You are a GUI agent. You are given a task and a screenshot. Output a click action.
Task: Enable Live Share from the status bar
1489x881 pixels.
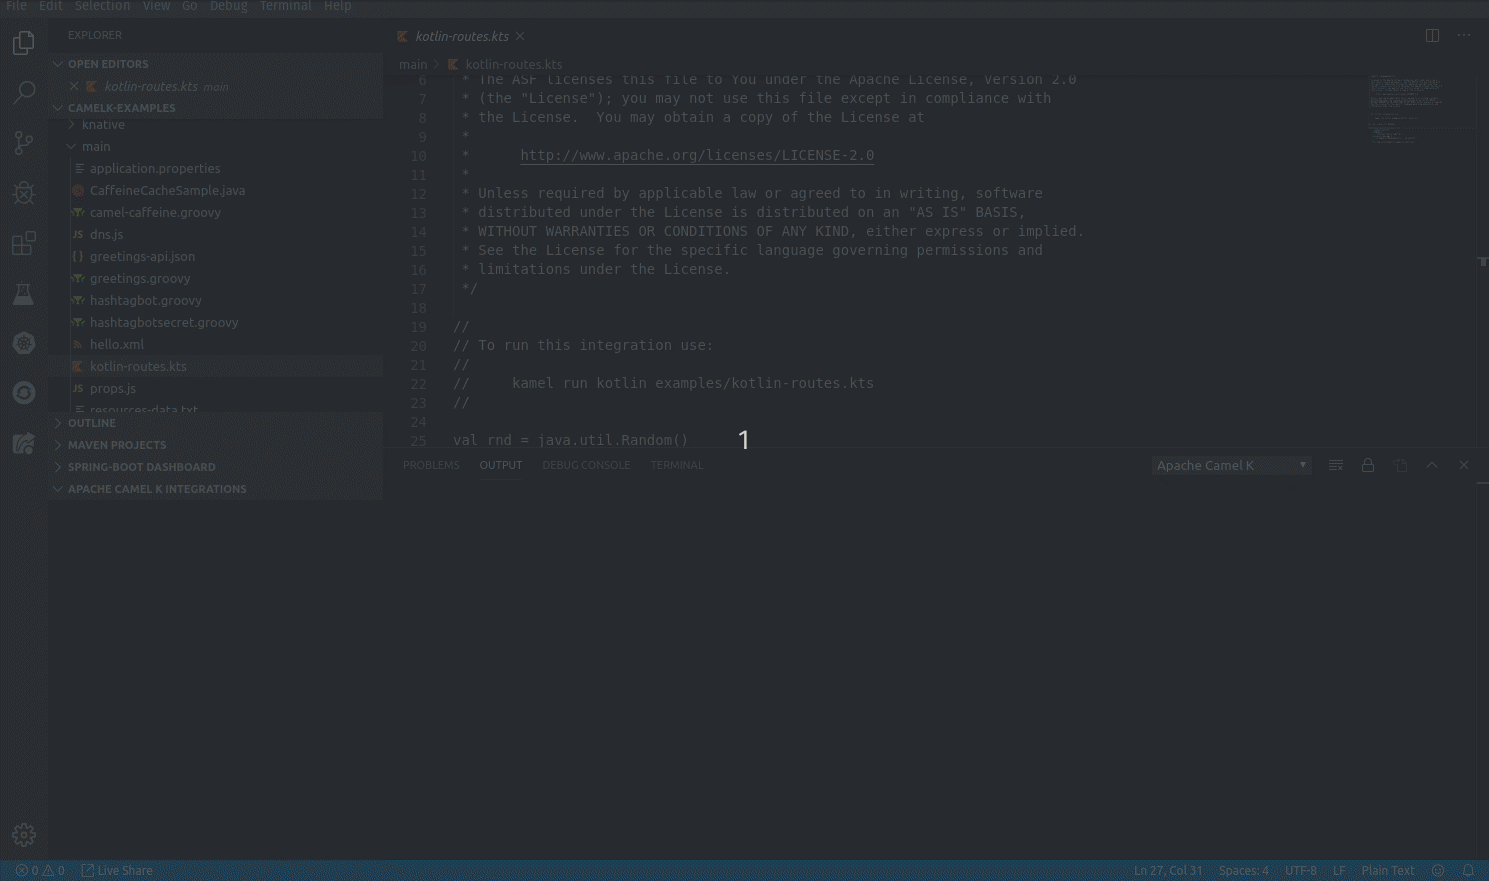tap(117, 870)
